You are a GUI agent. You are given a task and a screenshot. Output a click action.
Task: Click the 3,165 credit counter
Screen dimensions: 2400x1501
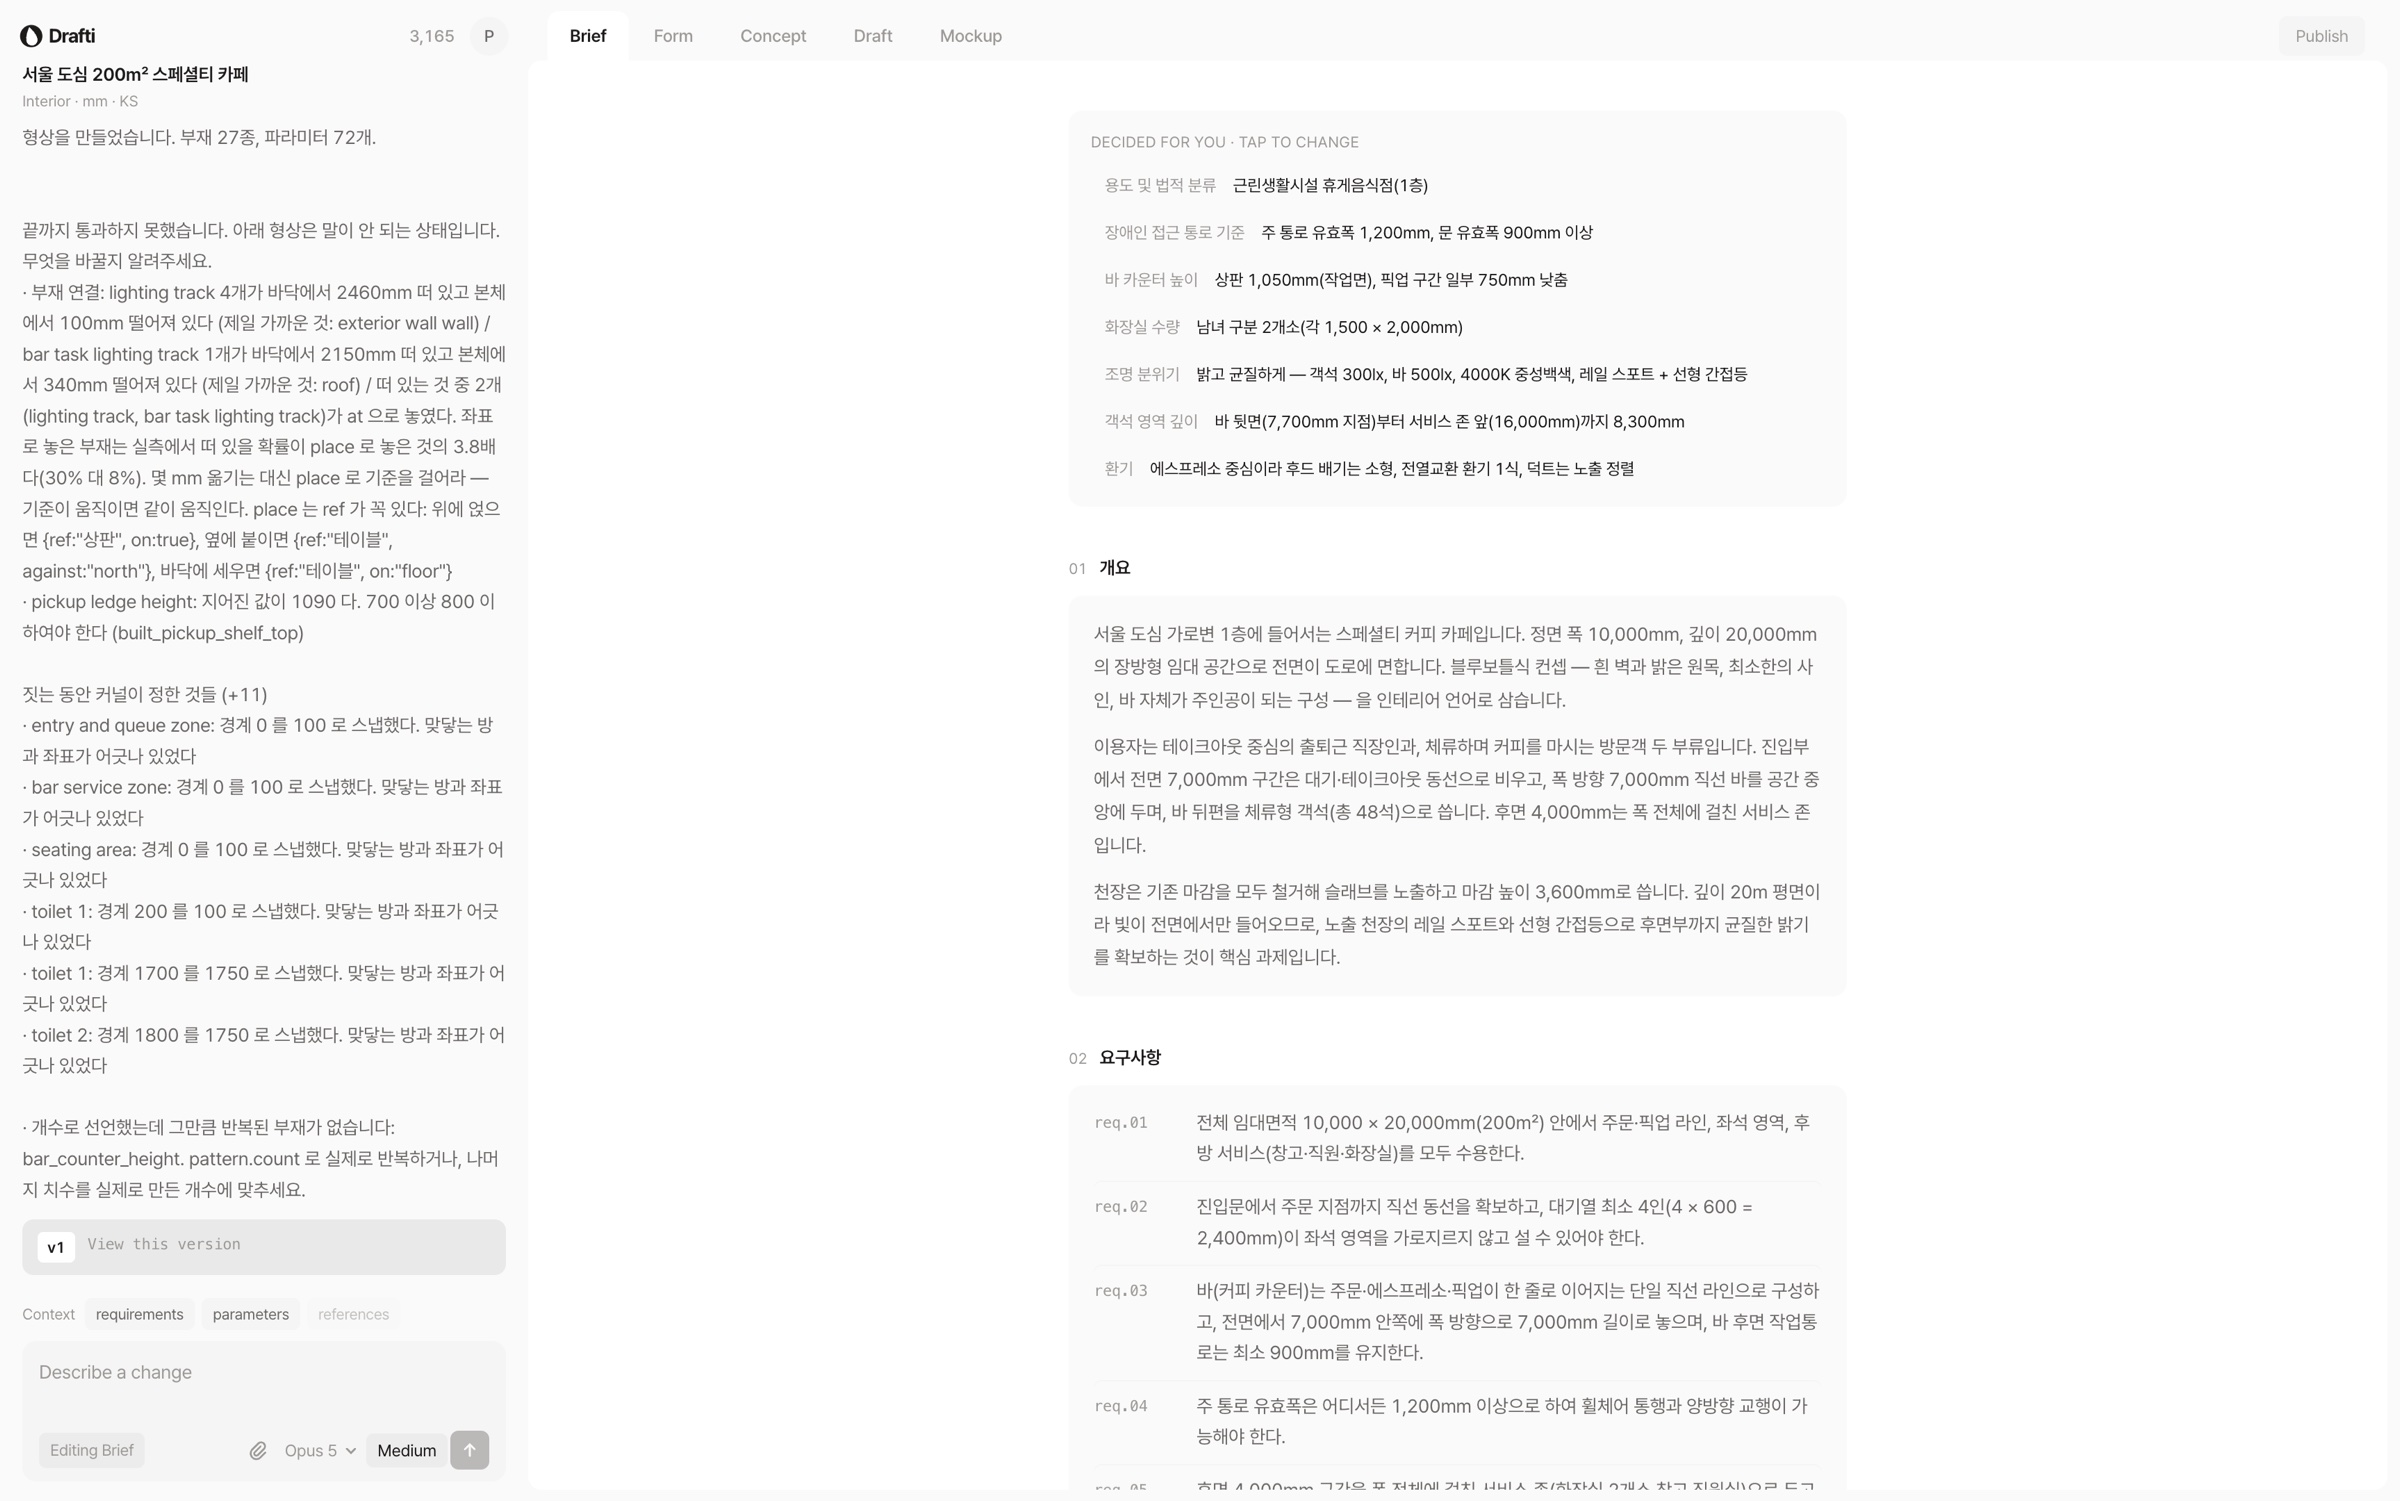click(432, 36)
